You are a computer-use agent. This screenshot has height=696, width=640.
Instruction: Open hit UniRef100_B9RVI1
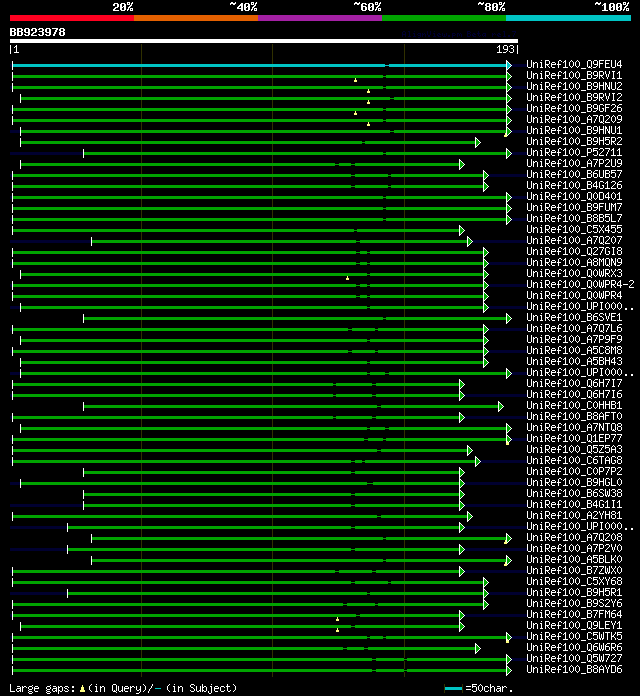pyautogui.click(x=574, y=75)
